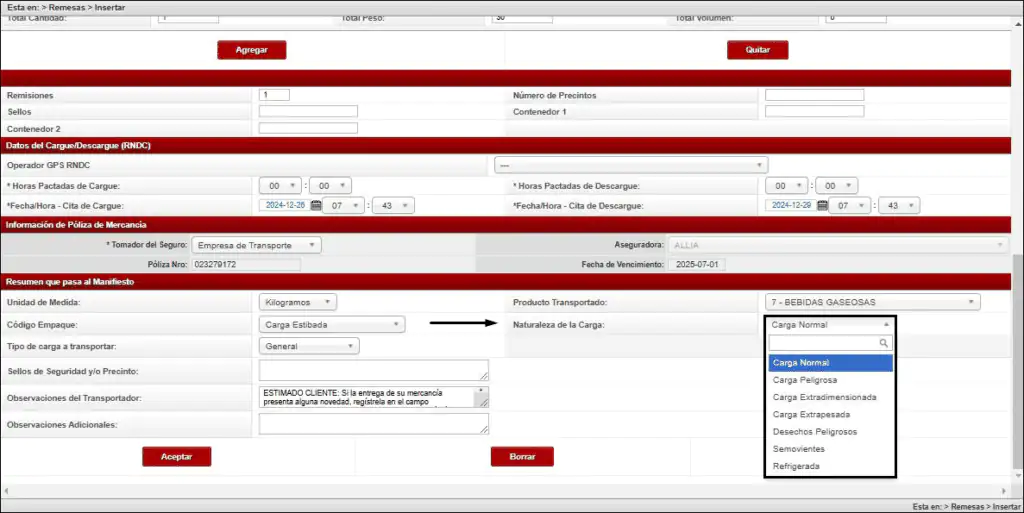1024x513 pixels.
Task: Click search magnifier icon in dropdown list
Action: click(x=883, y=343)
